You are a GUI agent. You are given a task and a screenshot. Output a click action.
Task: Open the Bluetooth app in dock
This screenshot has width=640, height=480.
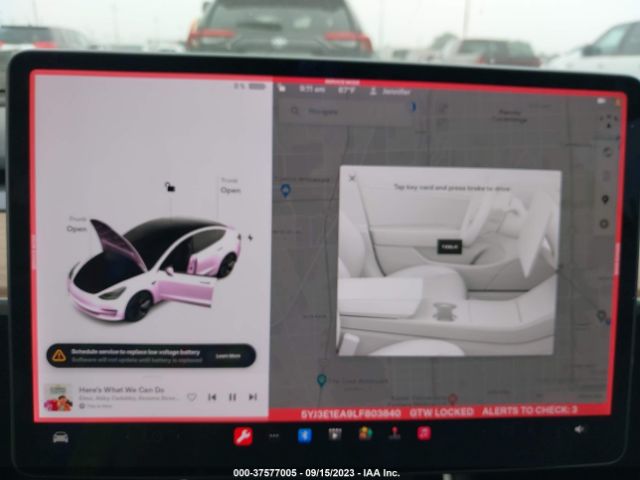pos(304,435)
